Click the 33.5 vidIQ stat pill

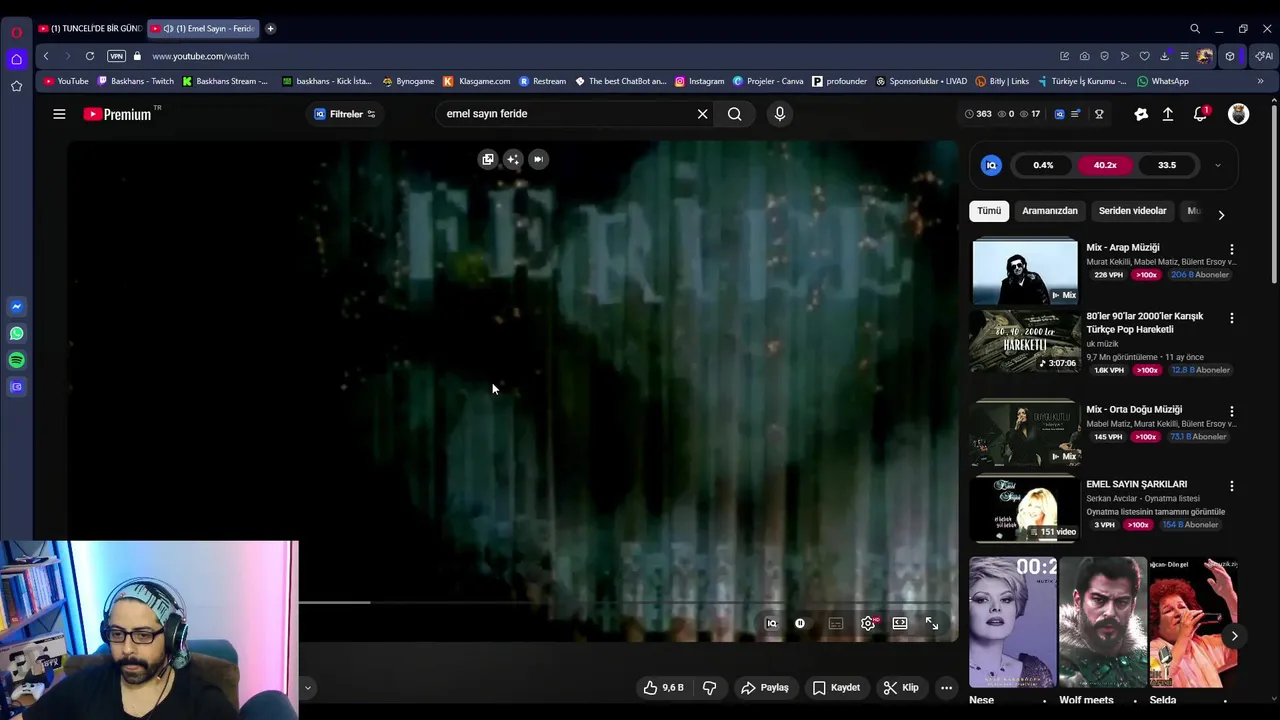1167,165
